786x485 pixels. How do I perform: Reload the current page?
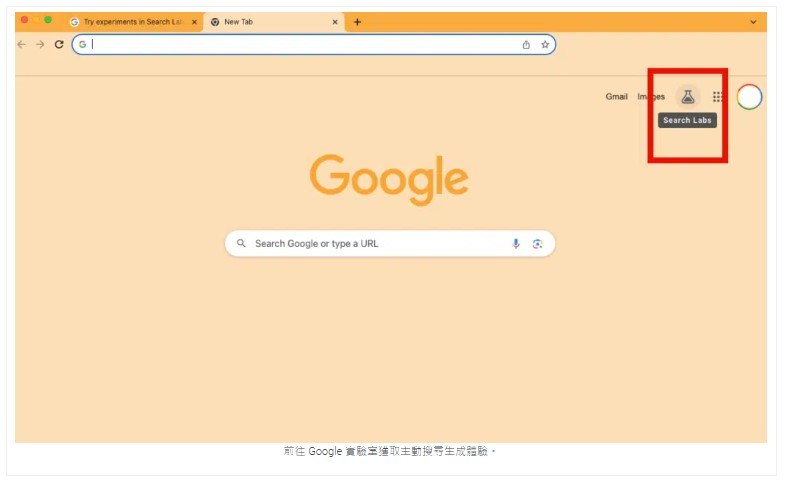tap(59, 44)
